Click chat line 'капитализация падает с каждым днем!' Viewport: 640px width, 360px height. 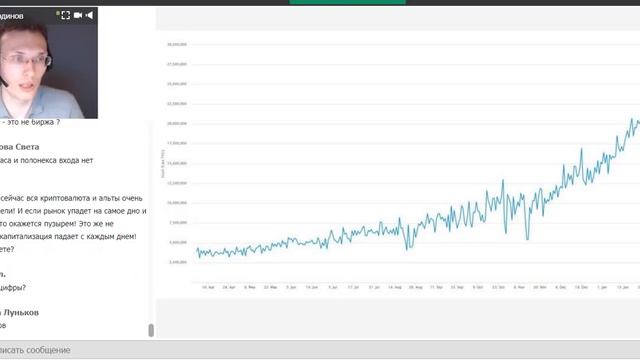tap(68, 236)
